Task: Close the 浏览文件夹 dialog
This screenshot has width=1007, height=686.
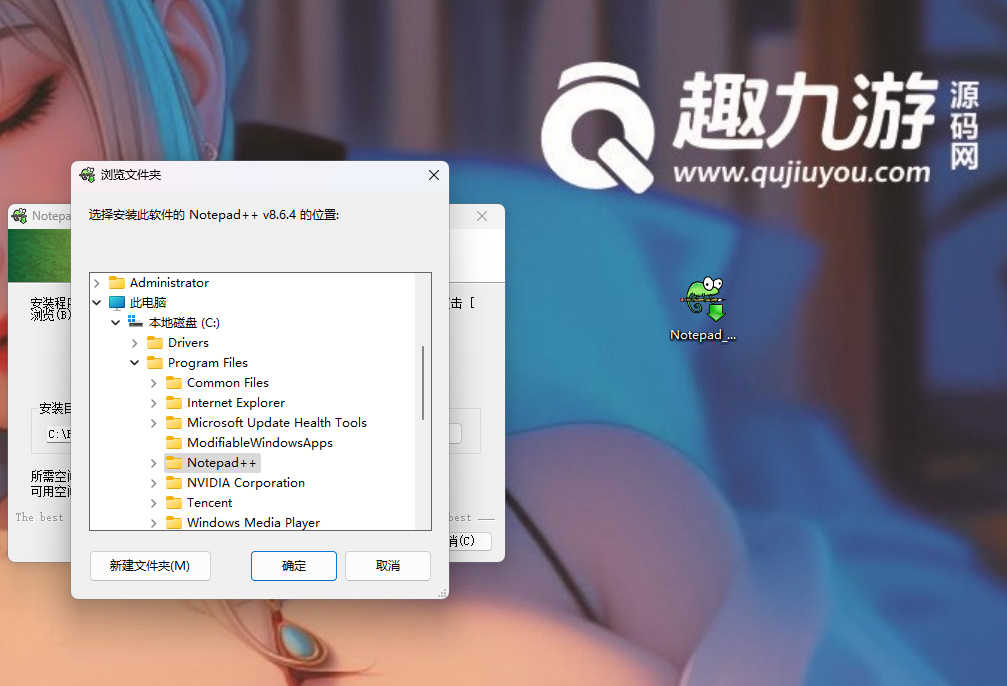Action: [434, 175]
